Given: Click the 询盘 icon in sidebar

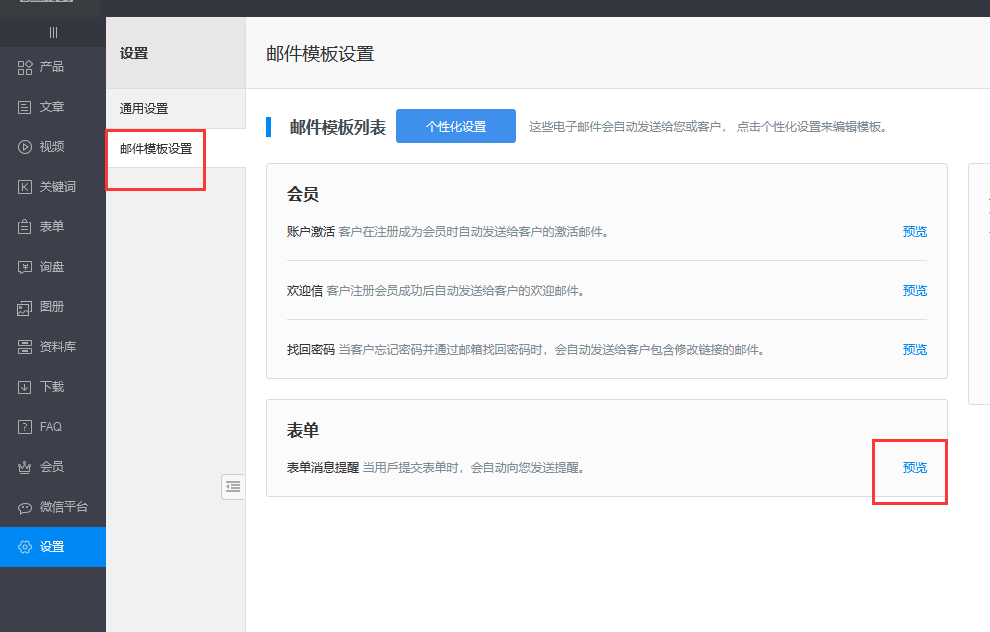Looking at the screenshot, I should (x=25, y=267).
